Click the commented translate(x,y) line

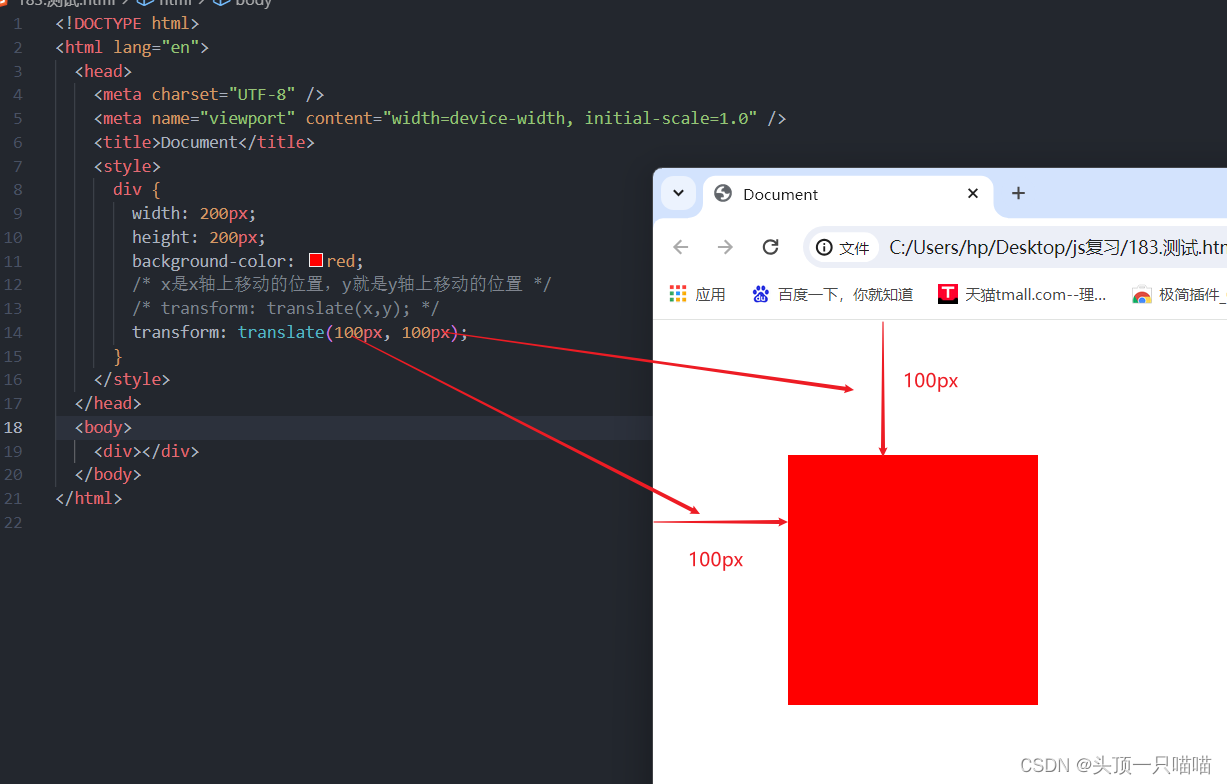(x=285, y=308)
